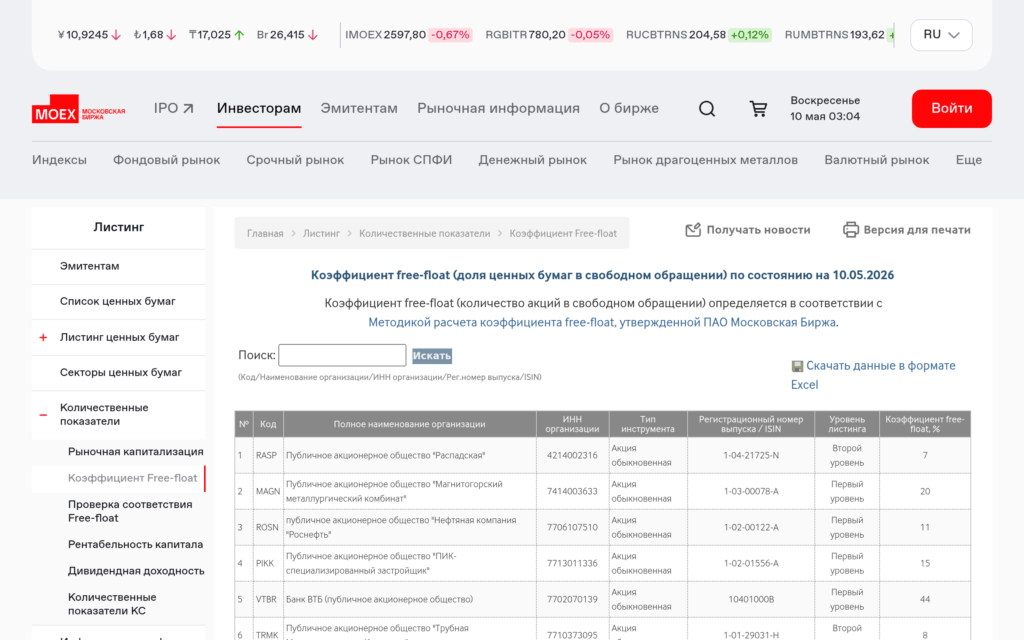Click Количественные показатели breadcrumb link
Screen dimensions: 1024x640
coord(424,233)
